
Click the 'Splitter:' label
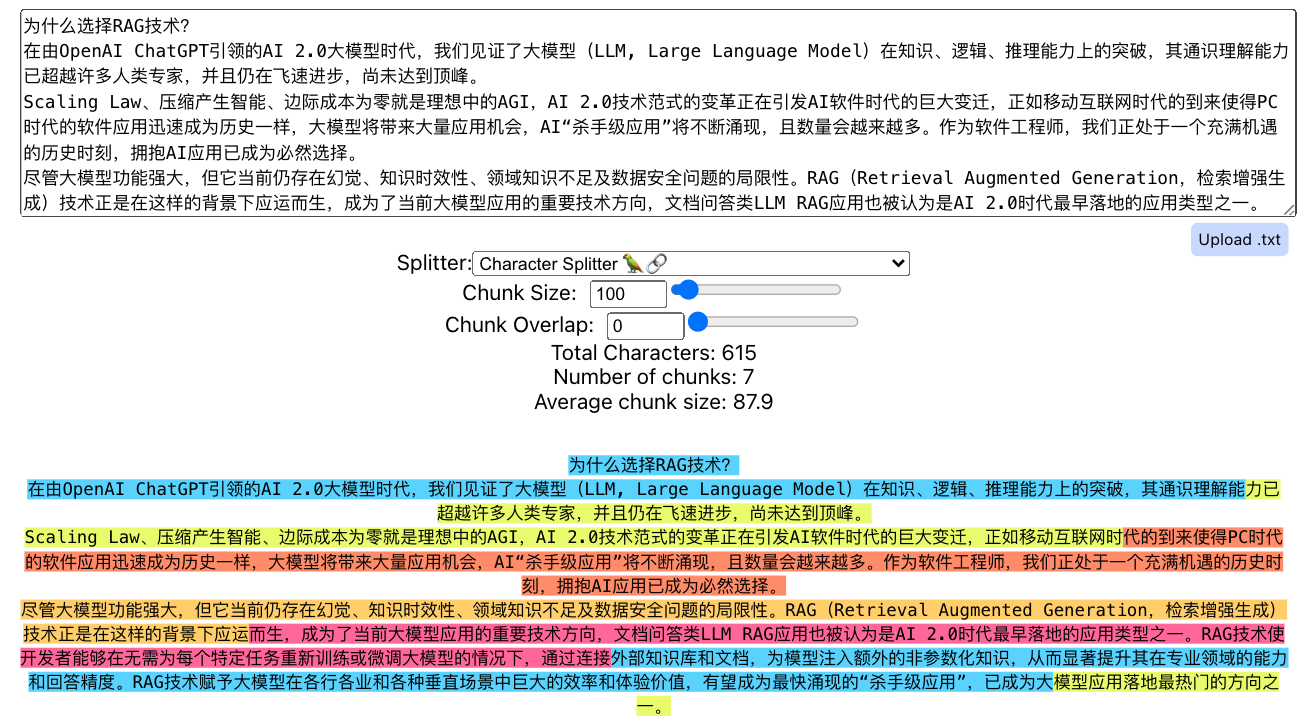pos(433,263)
